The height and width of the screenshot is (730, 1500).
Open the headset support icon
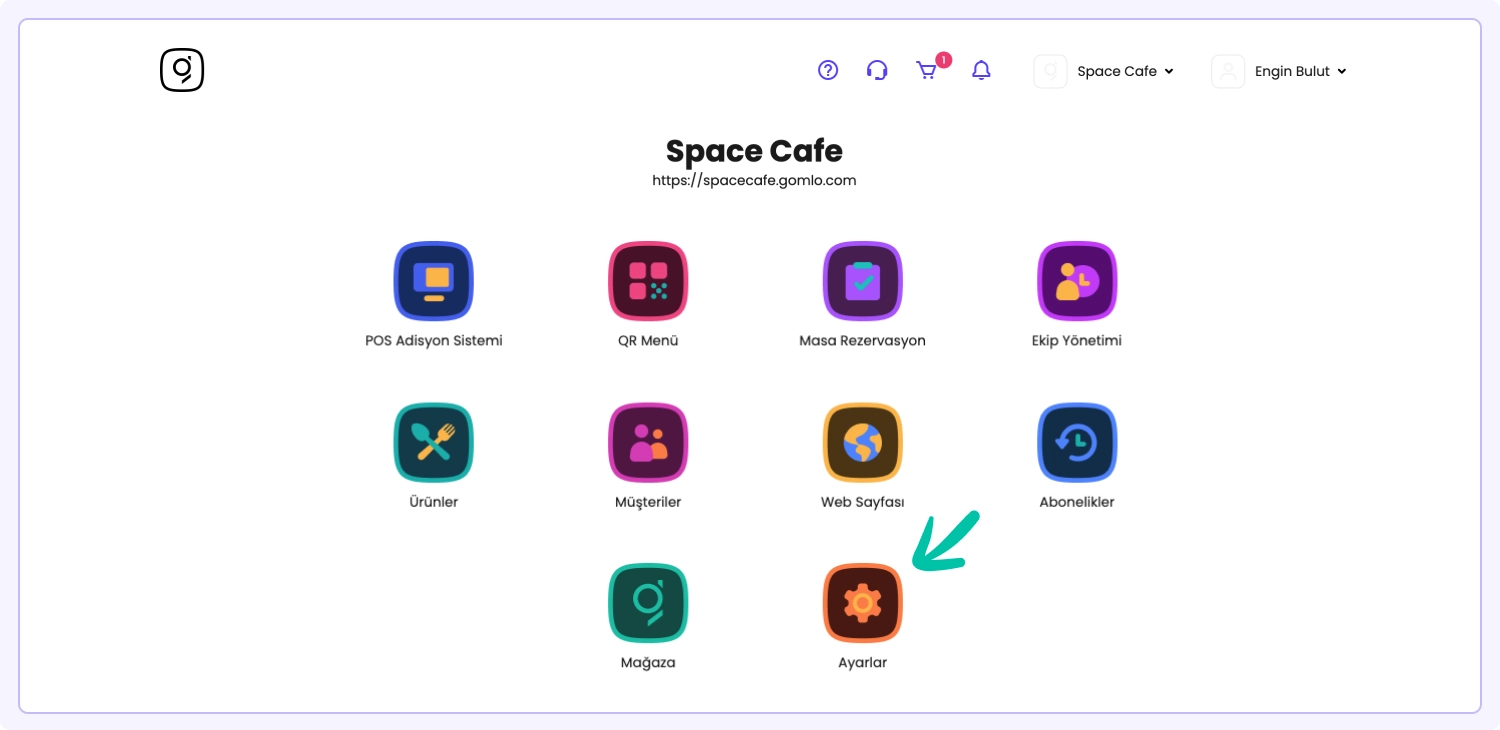[x=877, y=70]
